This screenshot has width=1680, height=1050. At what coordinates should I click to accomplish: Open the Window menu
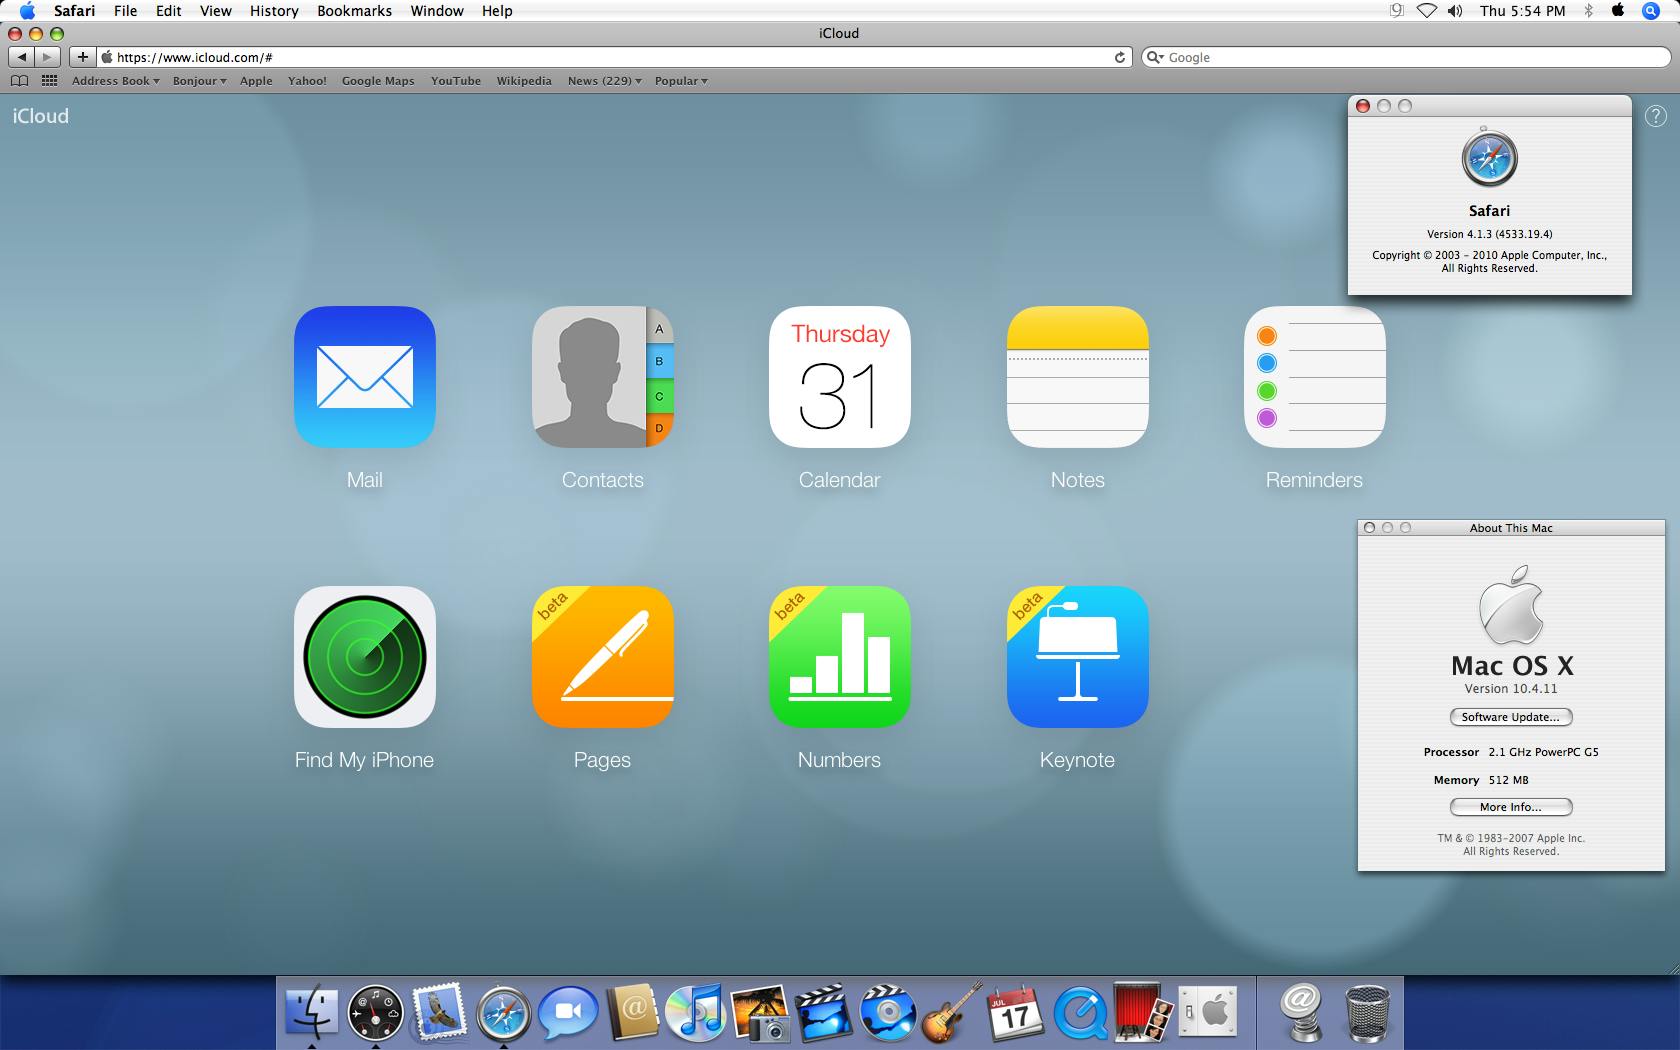[437, 11]
